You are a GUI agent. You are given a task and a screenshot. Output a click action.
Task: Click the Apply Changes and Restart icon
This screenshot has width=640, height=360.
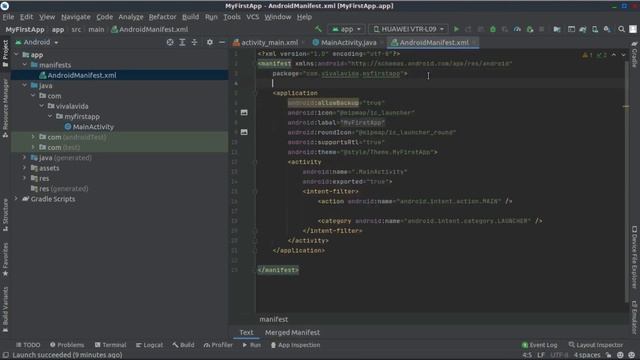coord(468,29)
